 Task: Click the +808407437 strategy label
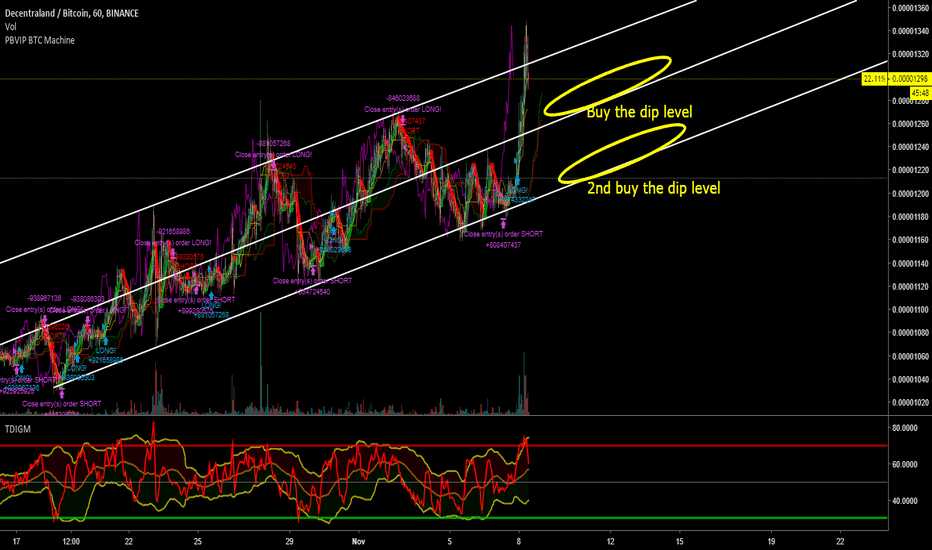tap(503, 245)
